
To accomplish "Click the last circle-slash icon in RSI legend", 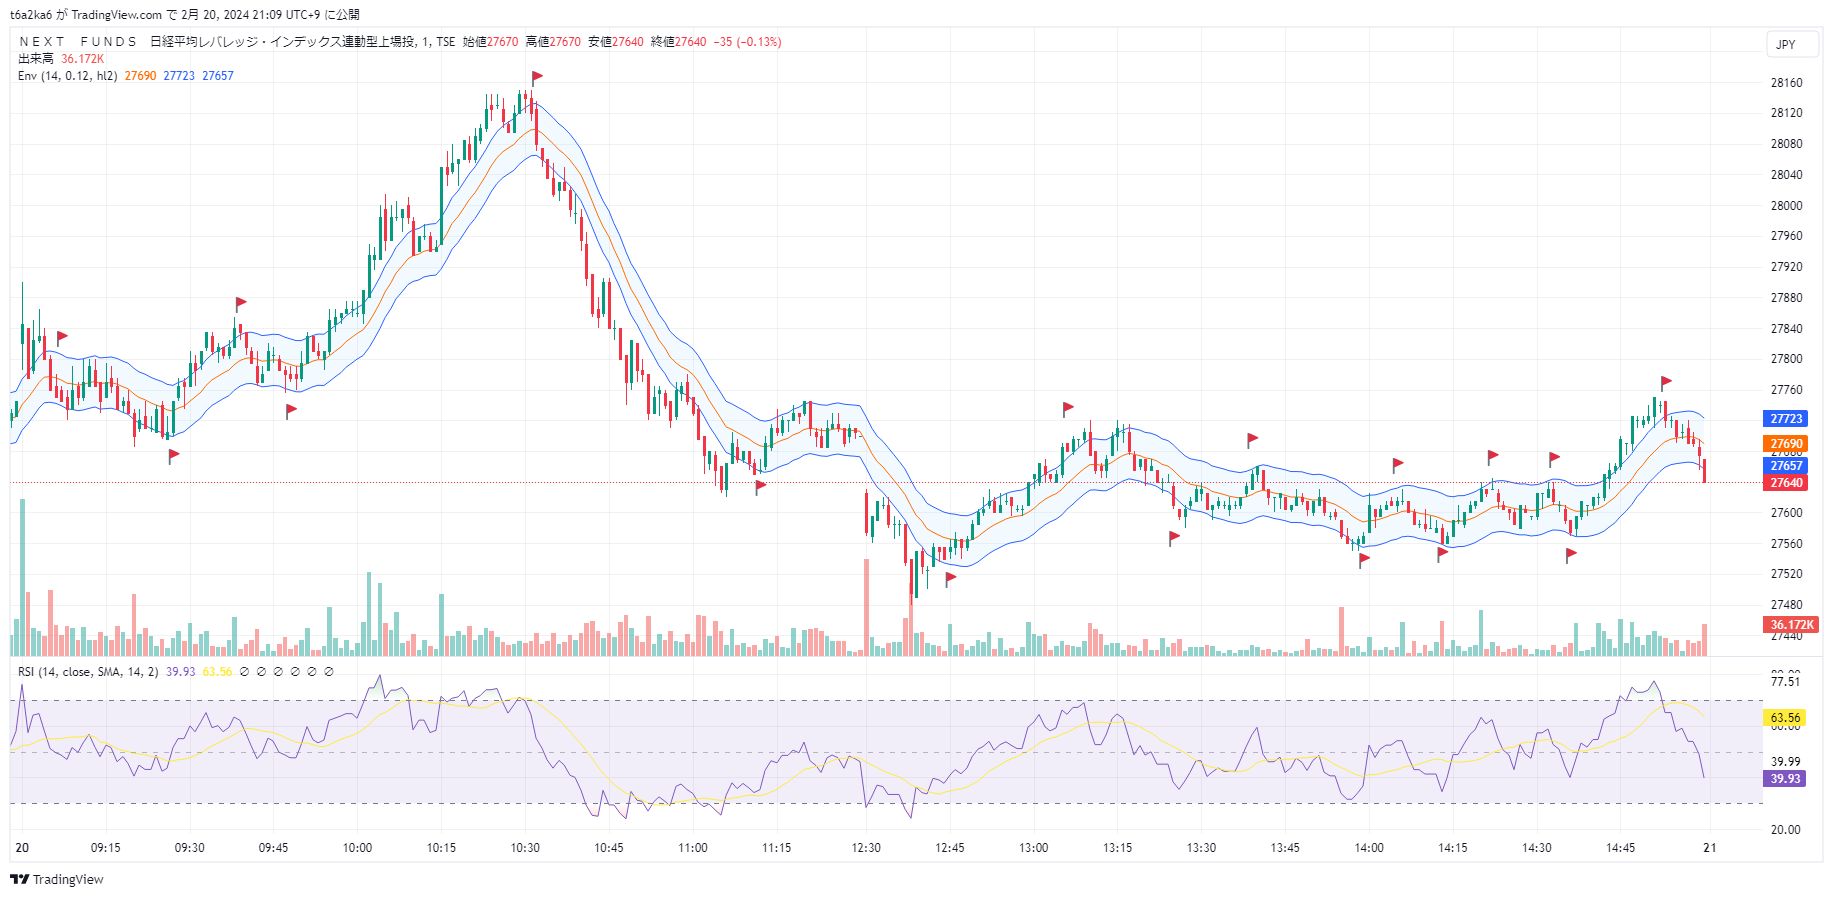I will click(x=329, y=672).
